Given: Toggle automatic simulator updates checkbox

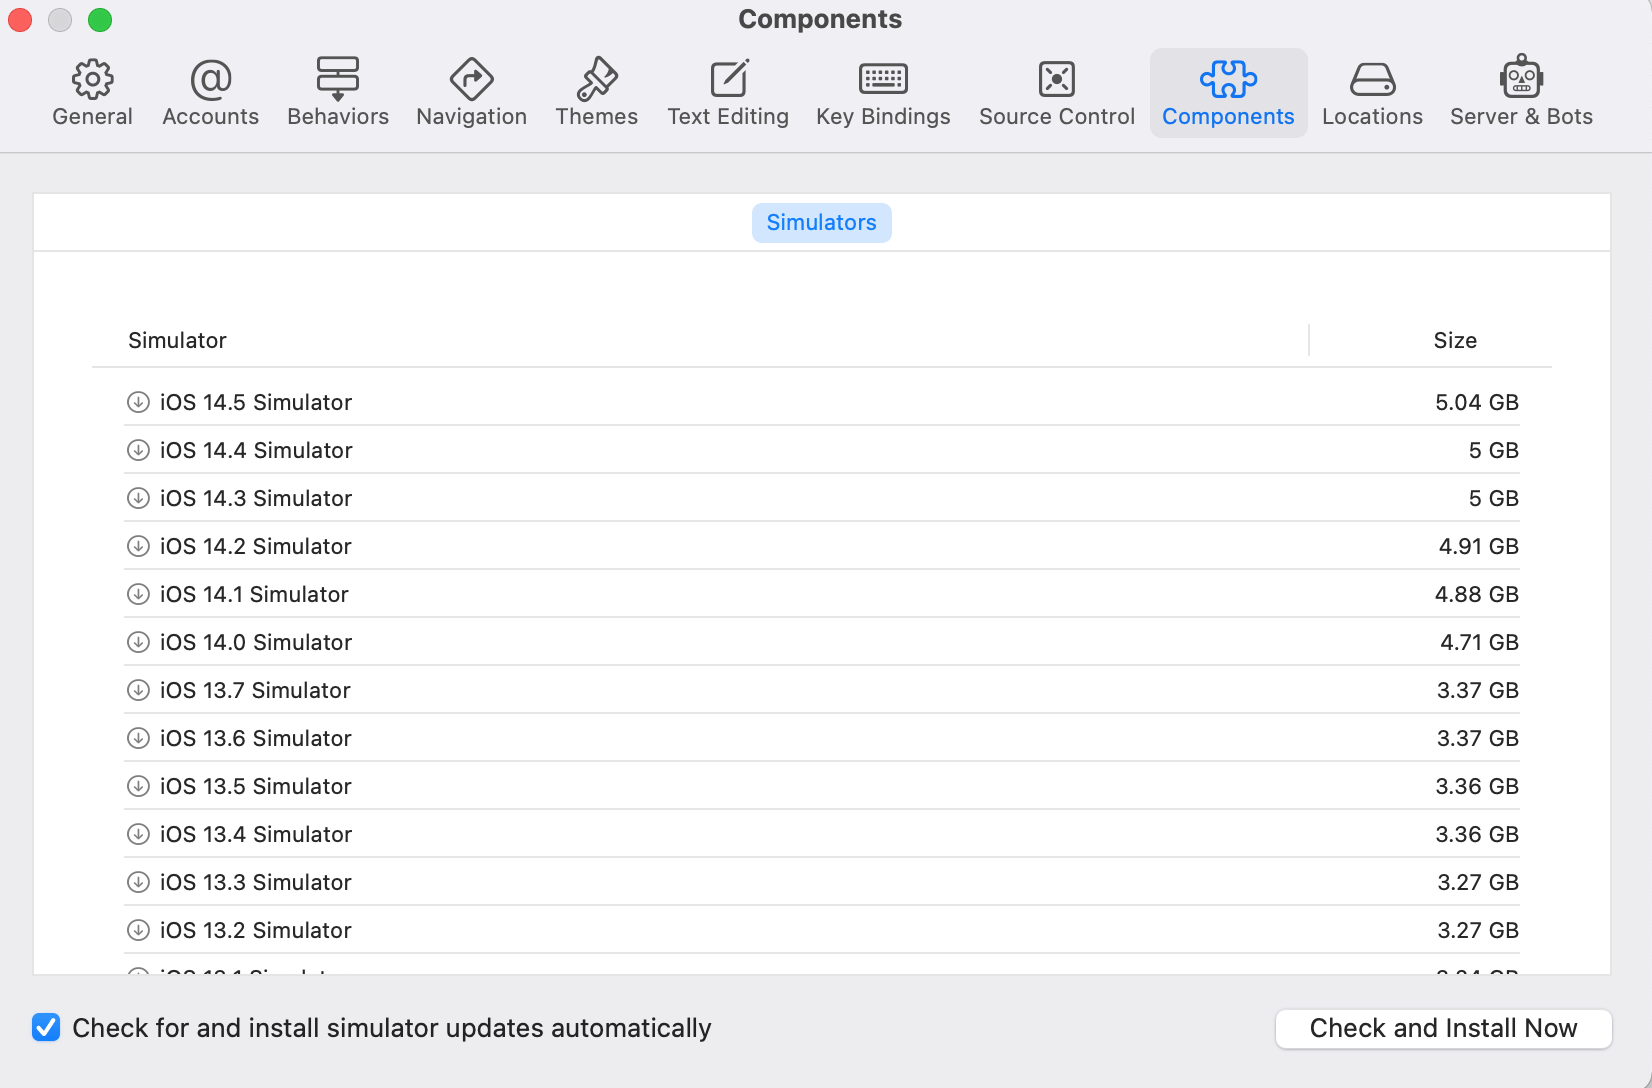Looking at the screenshot, I should tap(46, 1027).
